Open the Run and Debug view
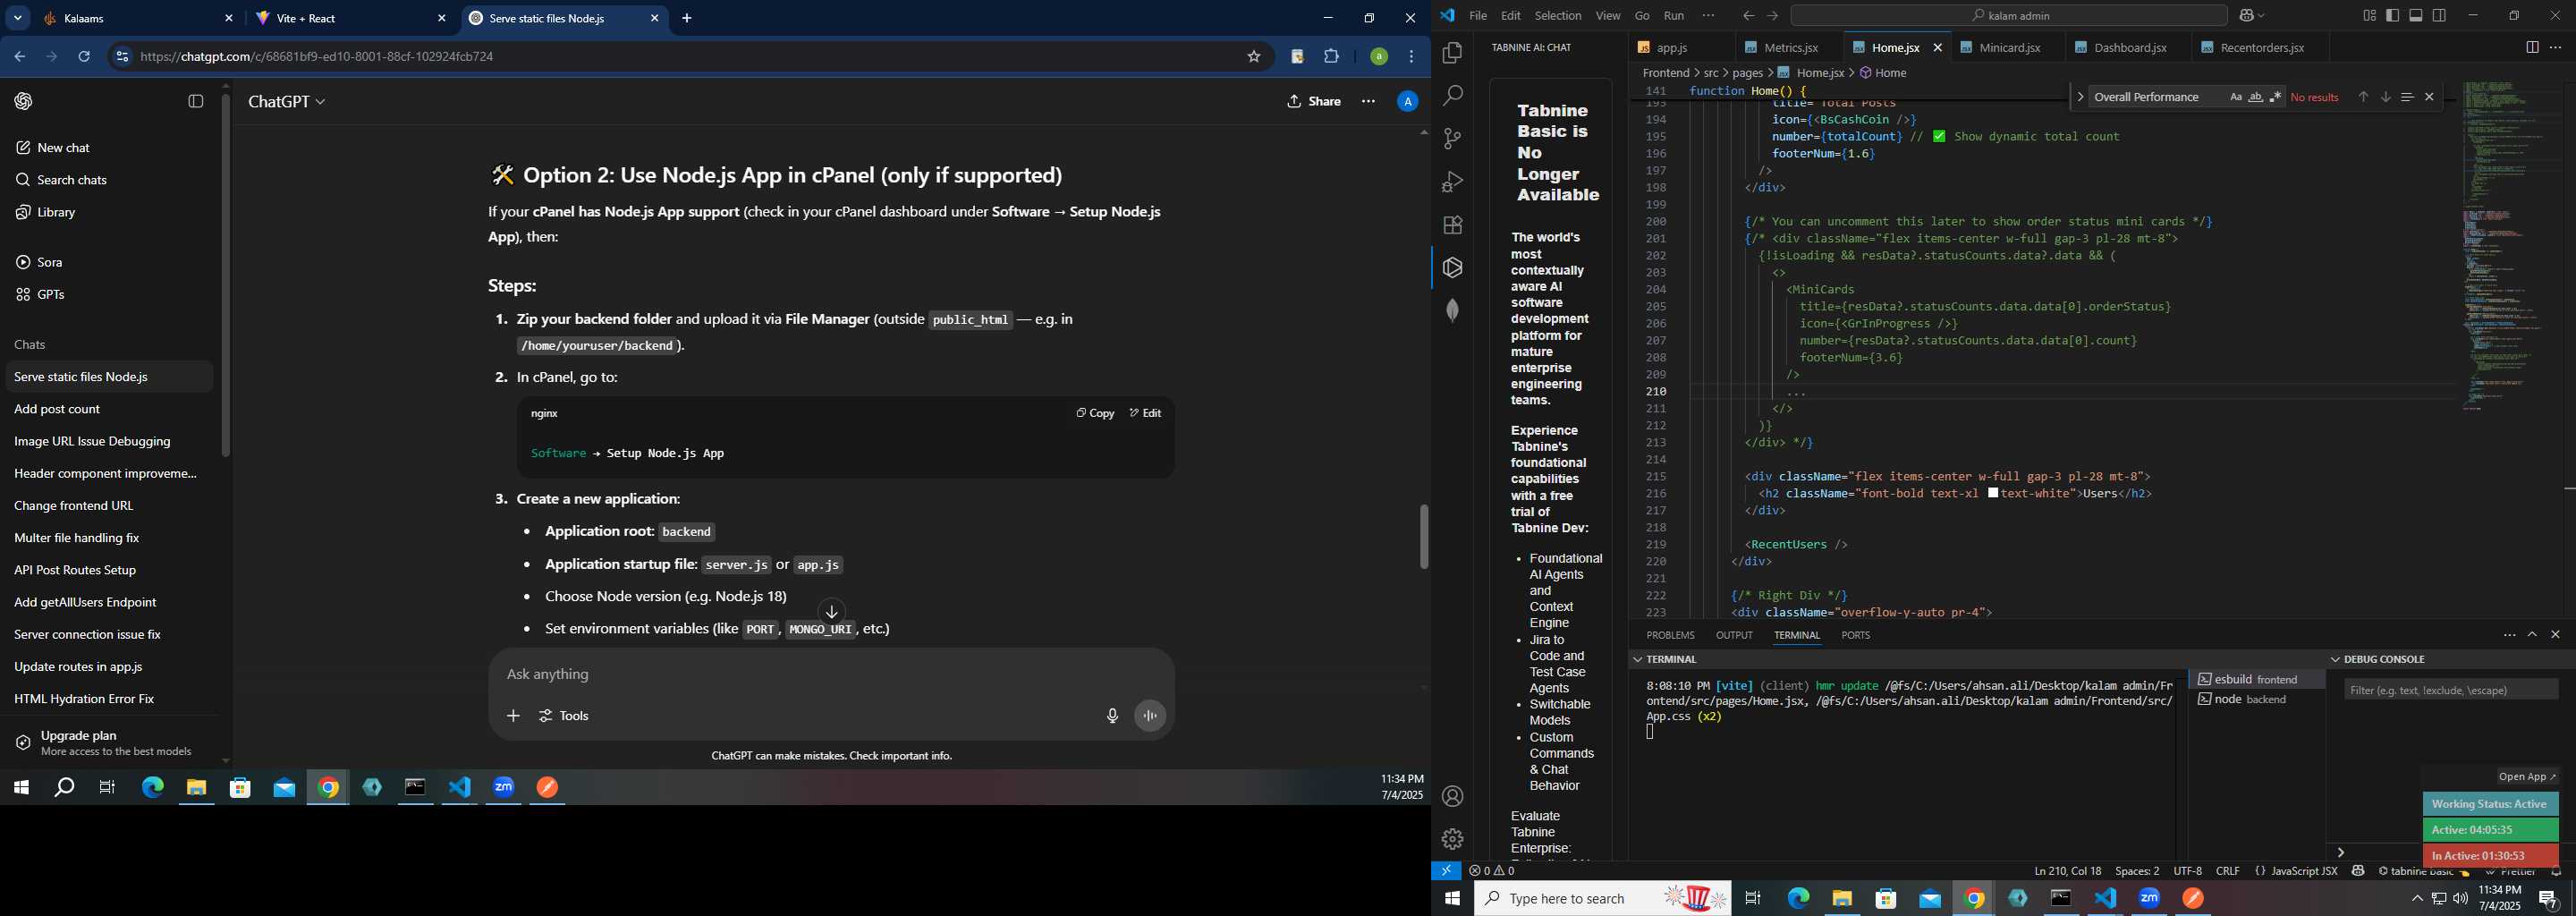 coord(1452,182)
